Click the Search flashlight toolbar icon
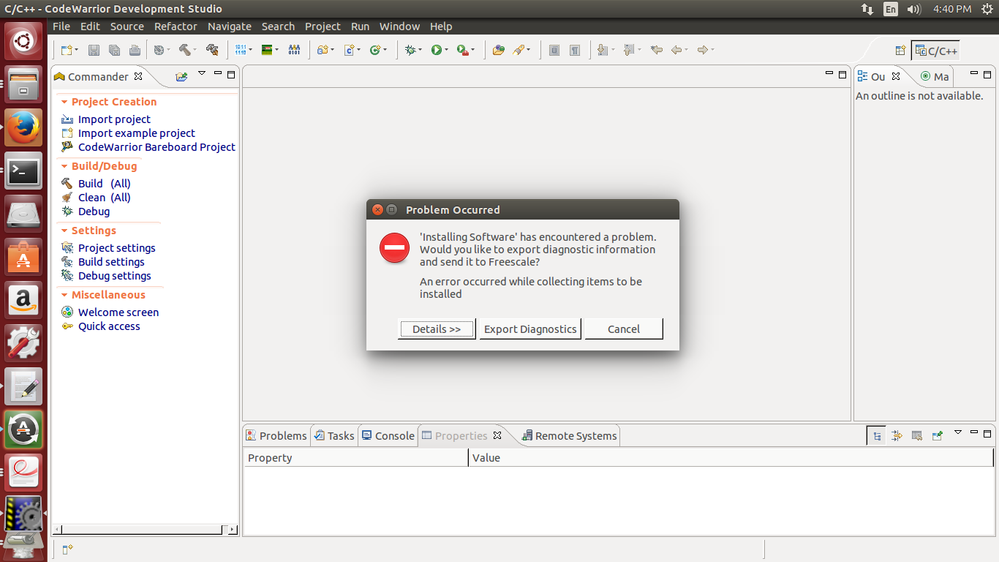Image resolution: width=999 pixels, height=562 pixels. pyautogui.click(x=519, y=50)
